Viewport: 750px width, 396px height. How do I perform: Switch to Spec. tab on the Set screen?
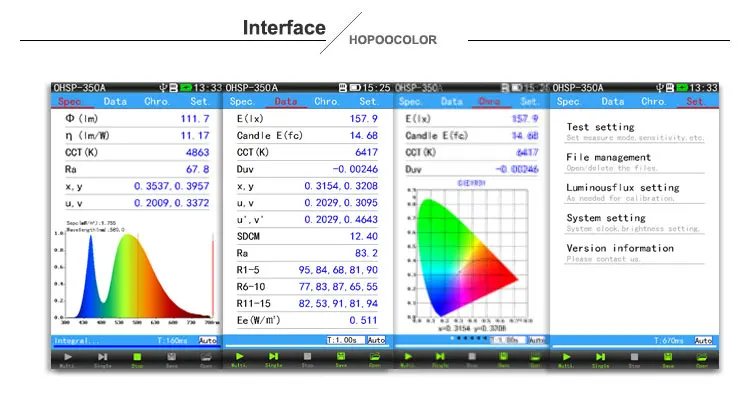(569, 101)
